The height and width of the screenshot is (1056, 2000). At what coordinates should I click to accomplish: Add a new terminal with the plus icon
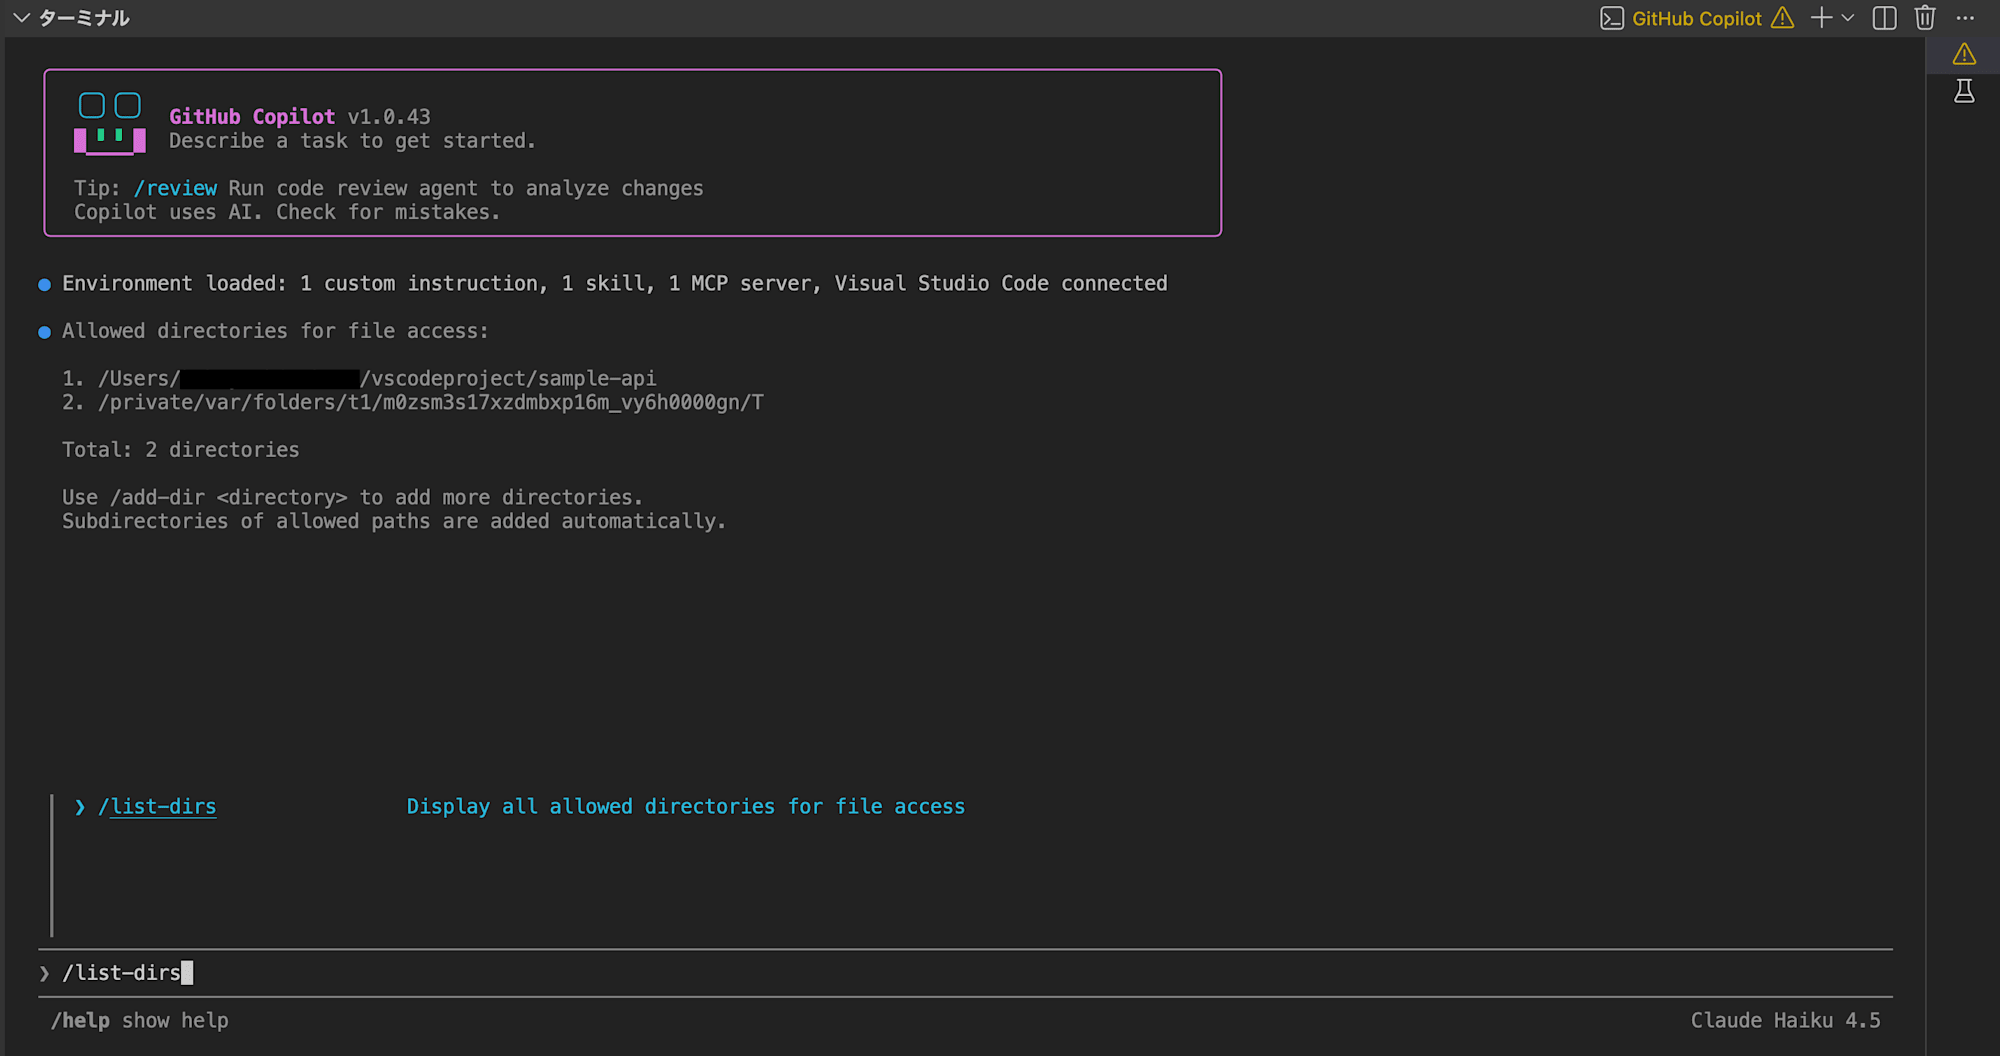point(1821,18)
